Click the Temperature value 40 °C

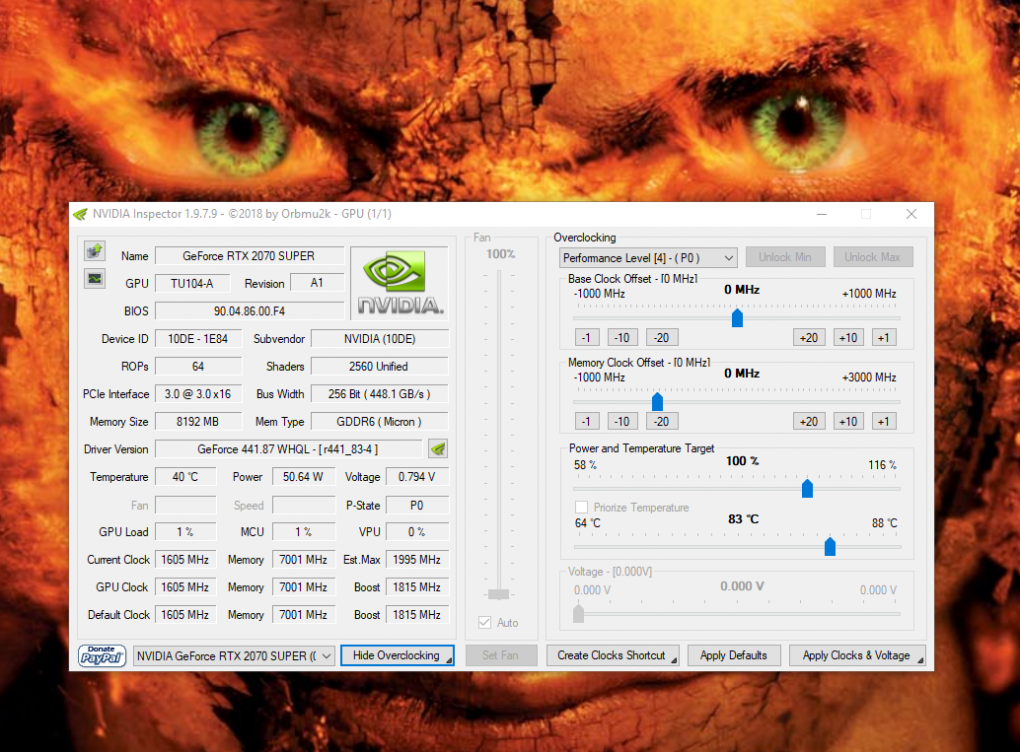[x=185, y=477]
